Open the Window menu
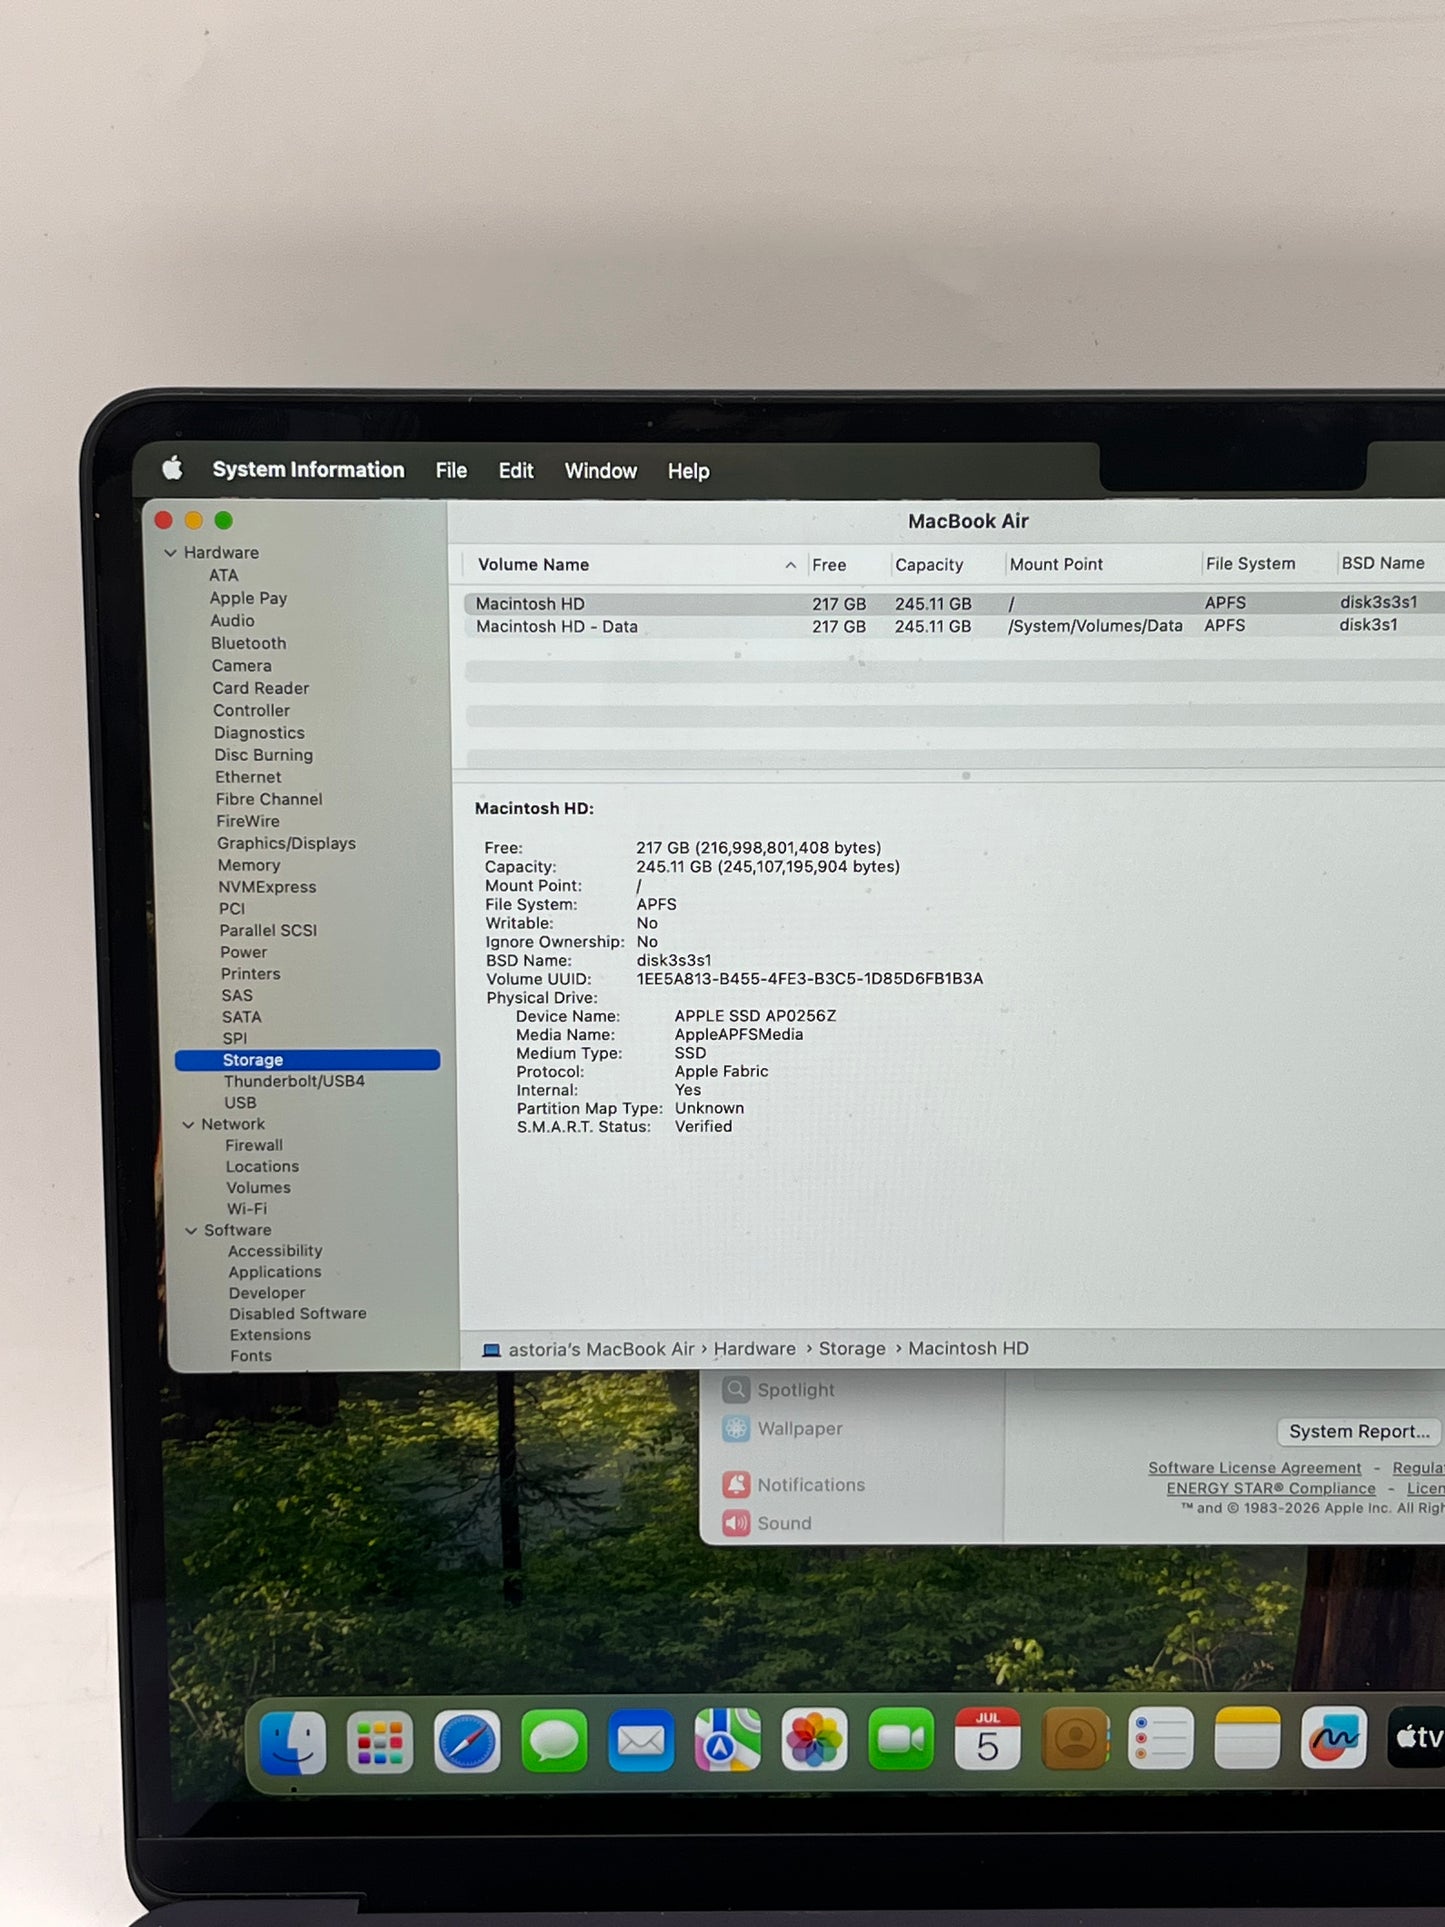 [600, 471]
